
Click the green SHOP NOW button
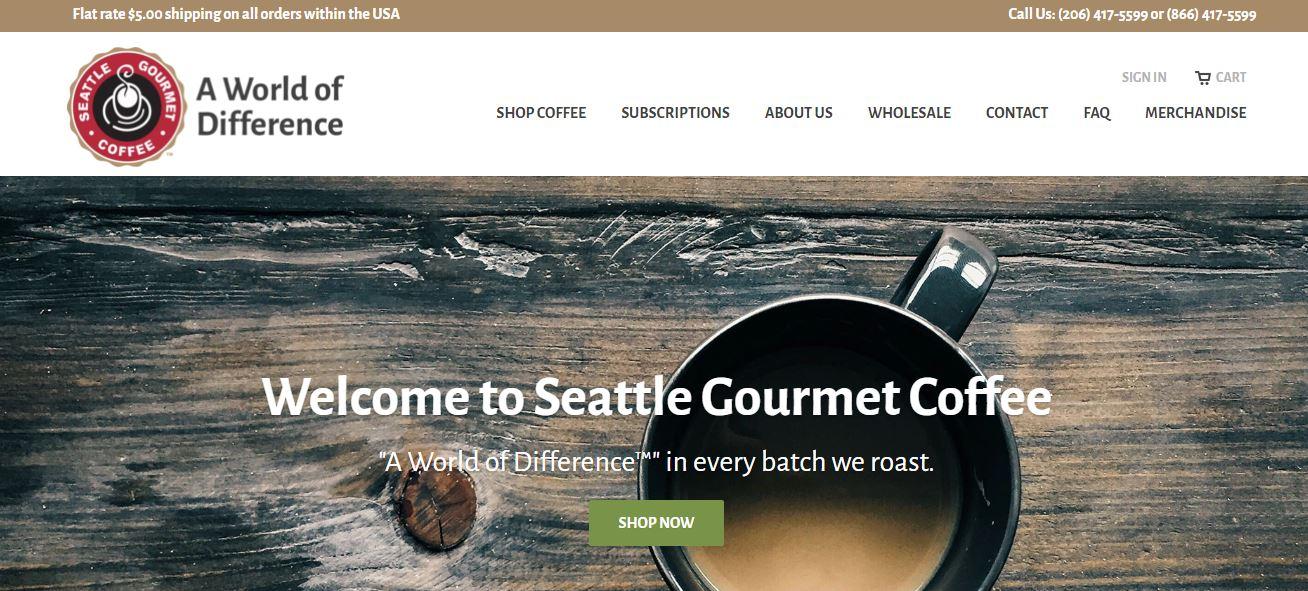pyautogui.click(x=656, y=523)
